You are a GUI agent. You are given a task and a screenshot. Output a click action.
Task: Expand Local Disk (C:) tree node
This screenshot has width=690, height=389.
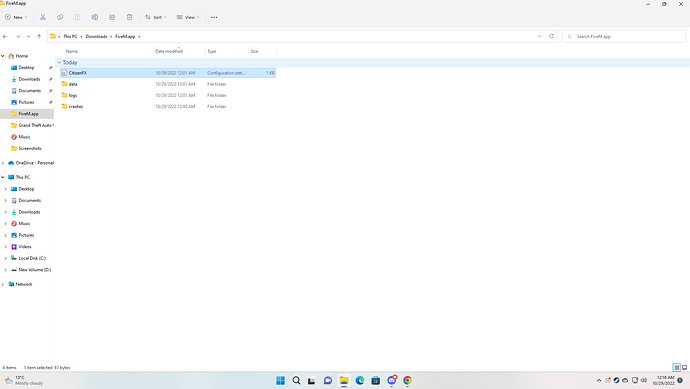pos(6,258)
